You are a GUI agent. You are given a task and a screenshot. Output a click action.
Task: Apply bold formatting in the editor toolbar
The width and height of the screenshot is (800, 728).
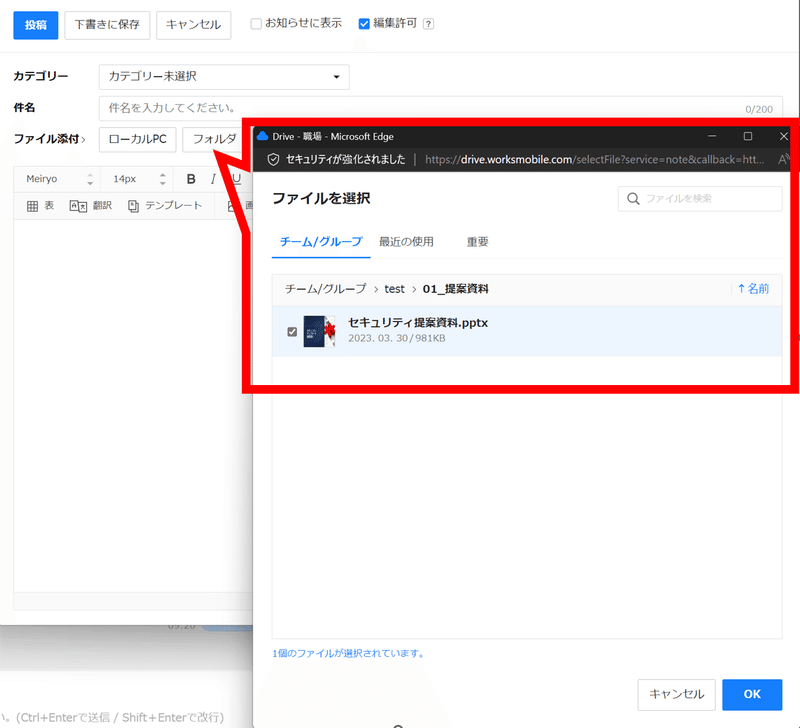coord(190,179)
